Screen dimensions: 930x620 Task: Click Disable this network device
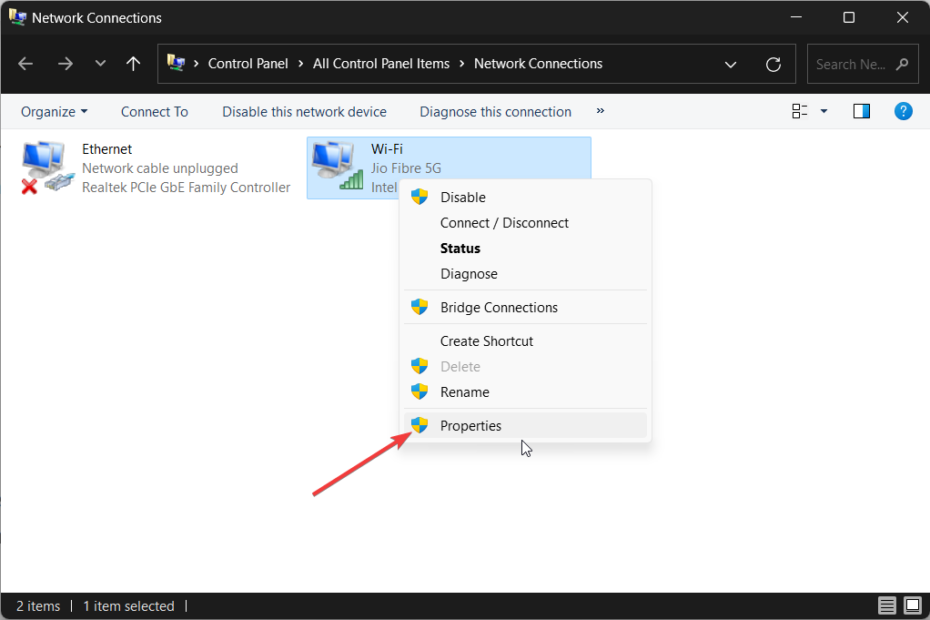coord(304,111)
